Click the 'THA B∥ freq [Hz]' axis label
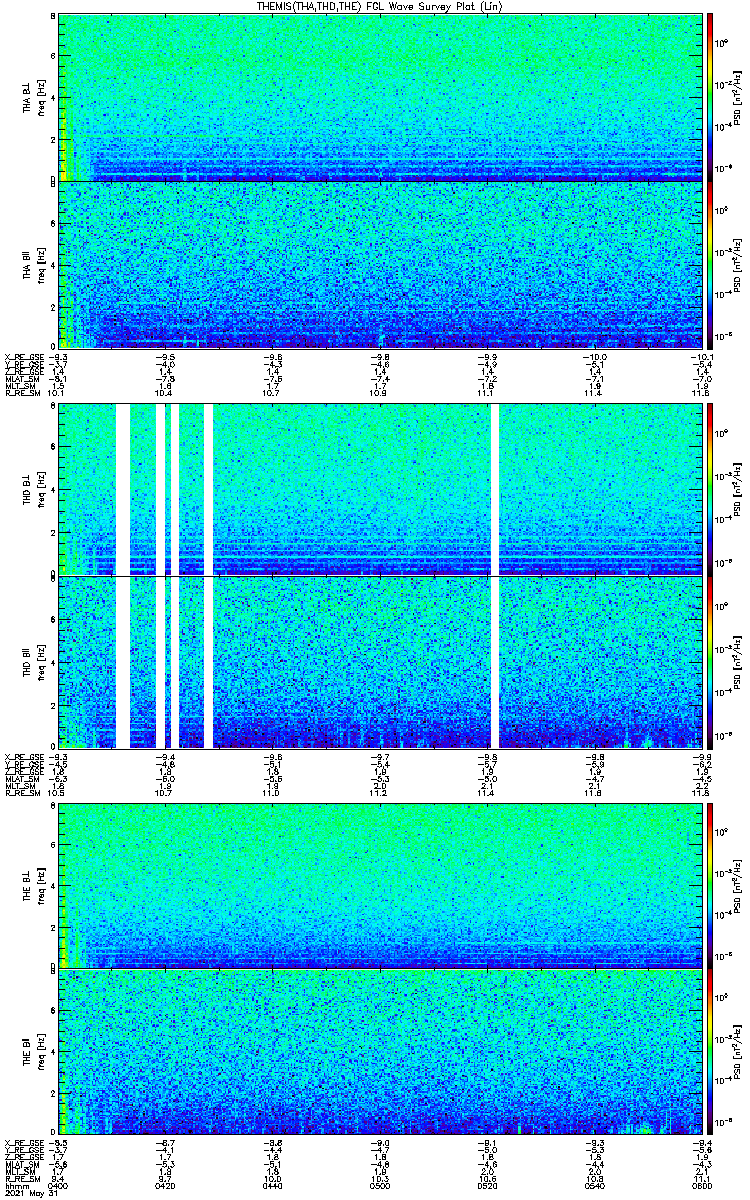This screenshot has width=750, height=1200. 34,264
